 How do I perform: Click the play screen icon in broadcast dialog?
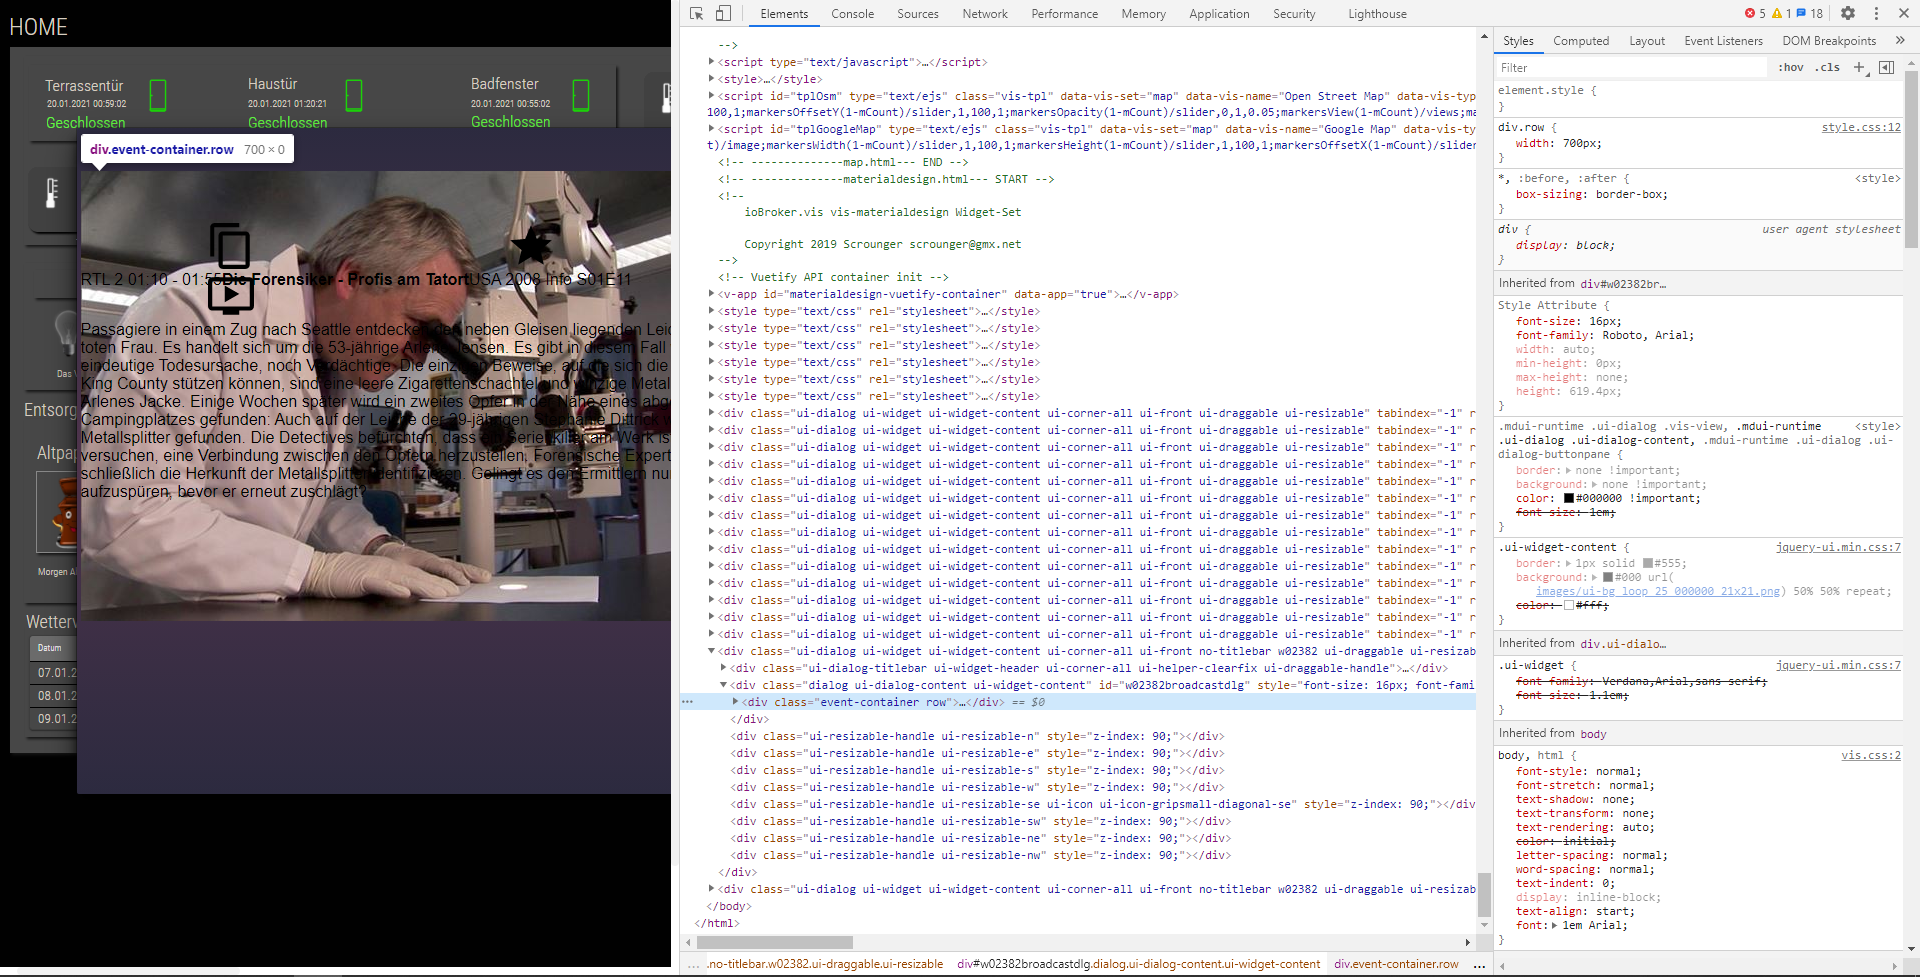pos(230,294)
